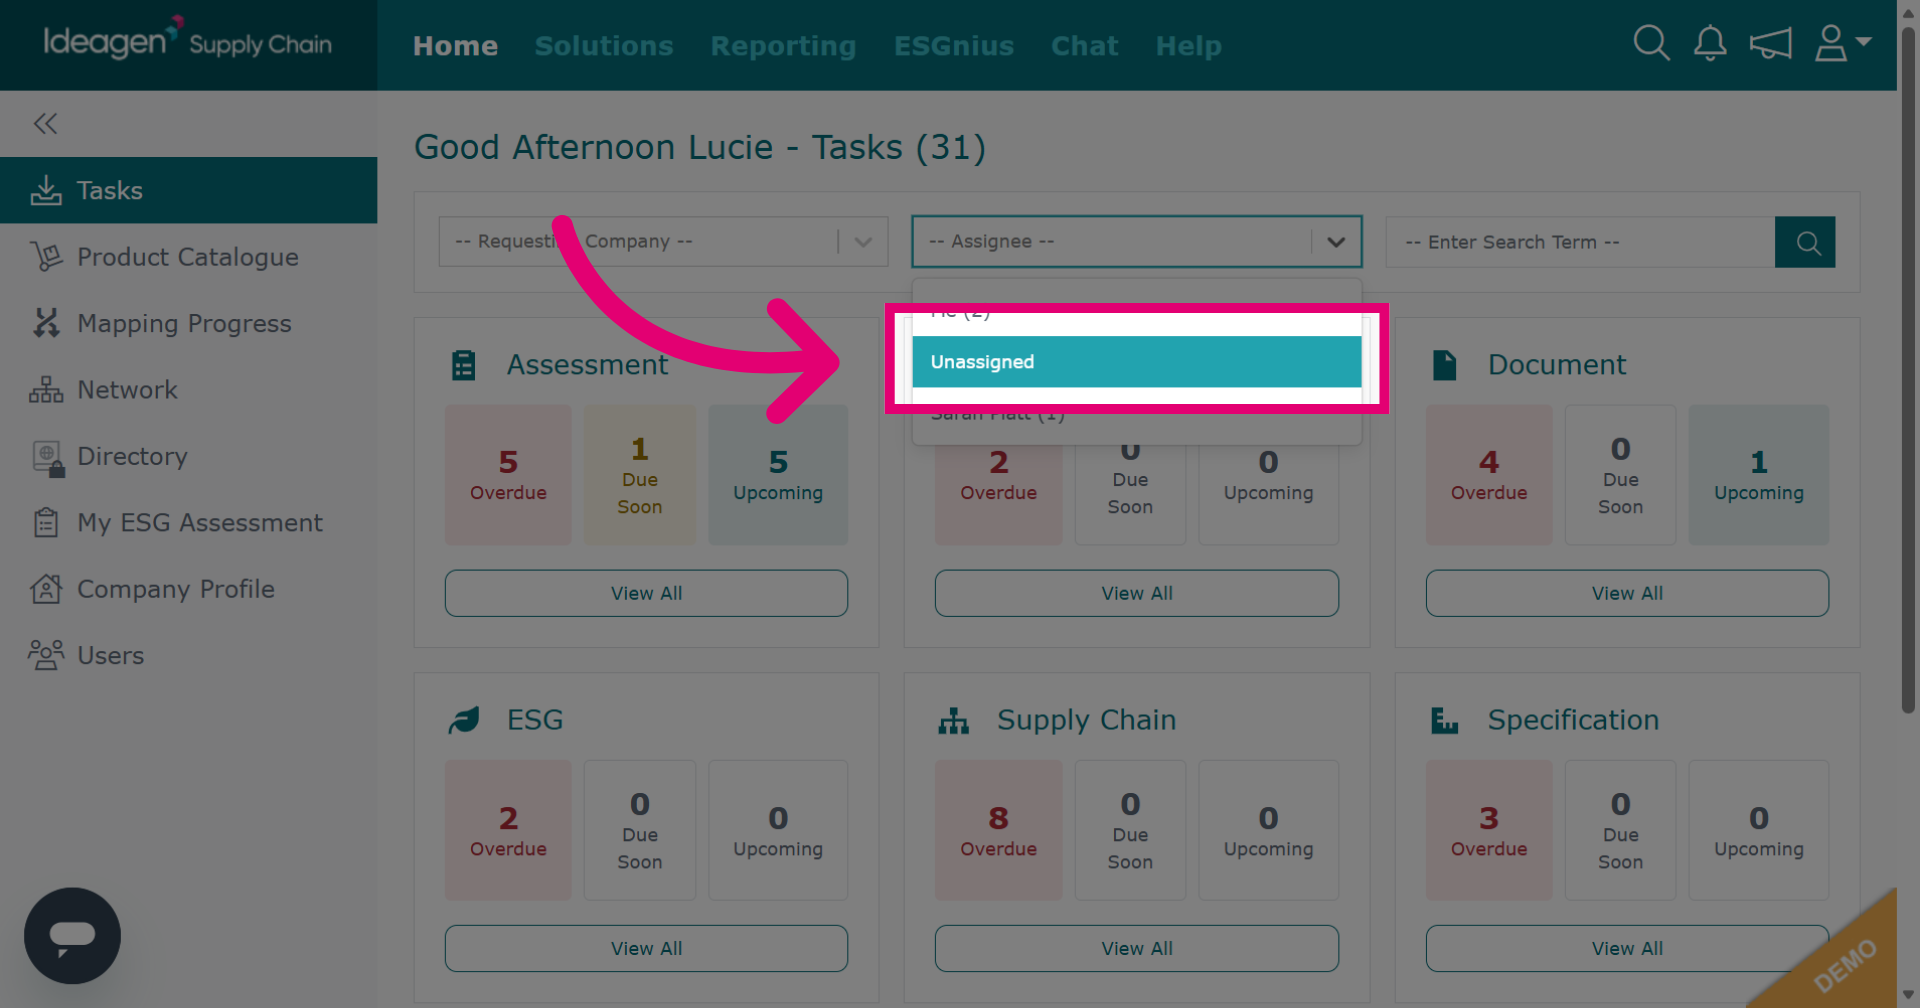This screenshot has height=1008, width=1920.
Task: Click View All under Supply Chain
Action: tap(1137, 948)
